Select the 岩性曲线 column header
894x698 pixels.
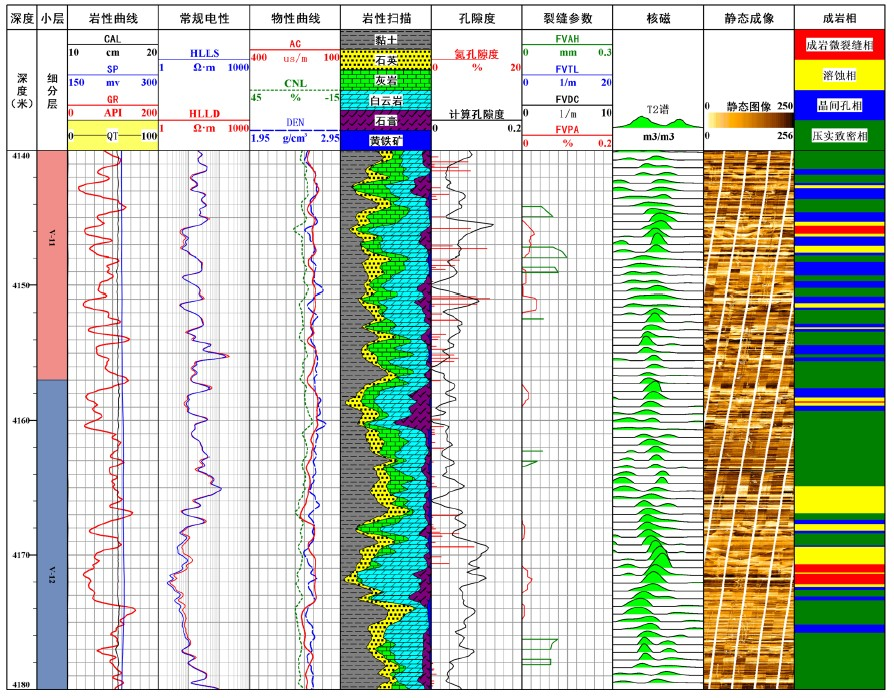pos(112,19)
